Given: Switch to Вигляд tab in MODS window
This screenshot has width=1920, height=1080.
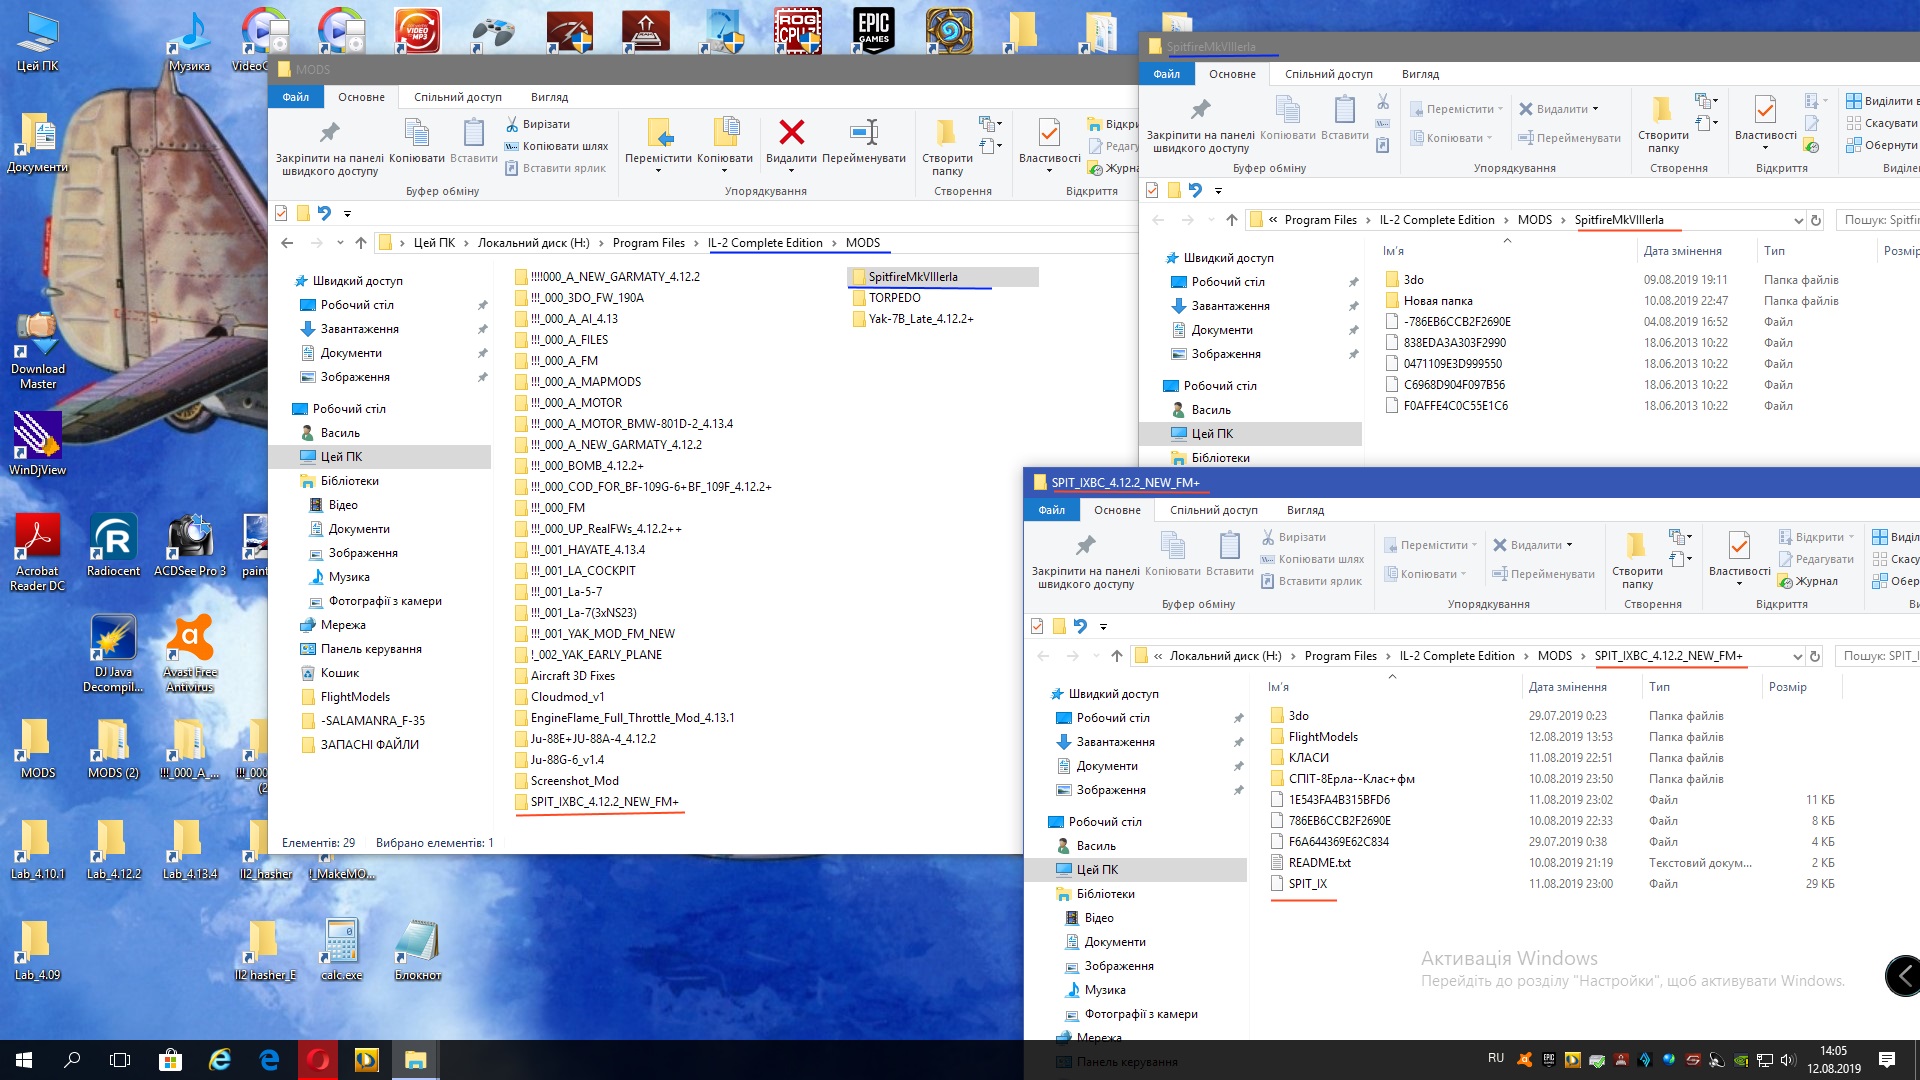Looking at the screenshot, I should pyautogui.click(x=549, y=97).
